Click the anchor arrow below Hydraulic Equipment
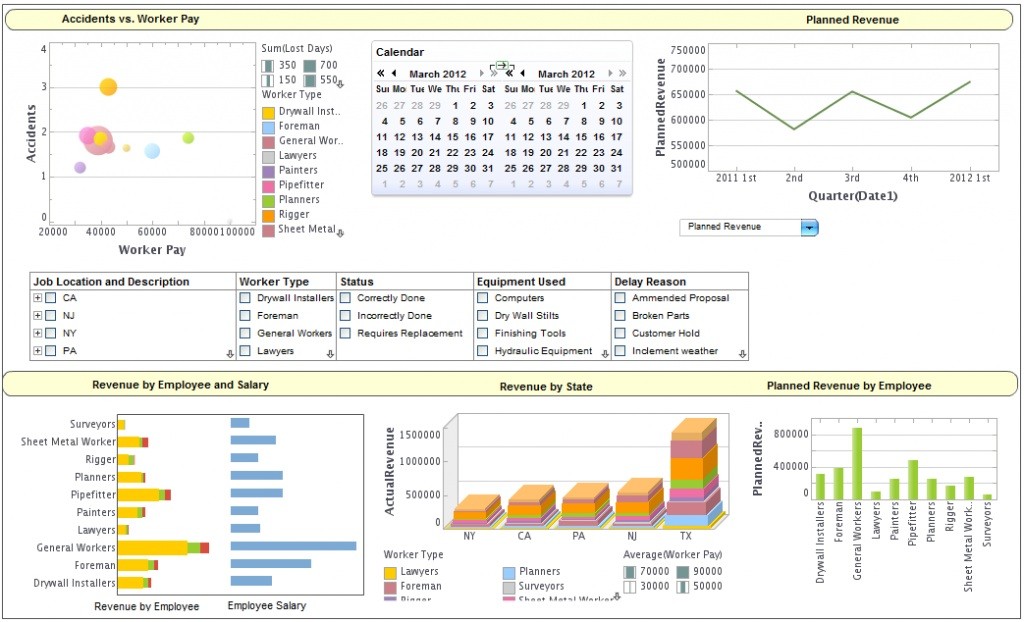The width and height of the screenshot is (1024, 622). click(605, 352)
